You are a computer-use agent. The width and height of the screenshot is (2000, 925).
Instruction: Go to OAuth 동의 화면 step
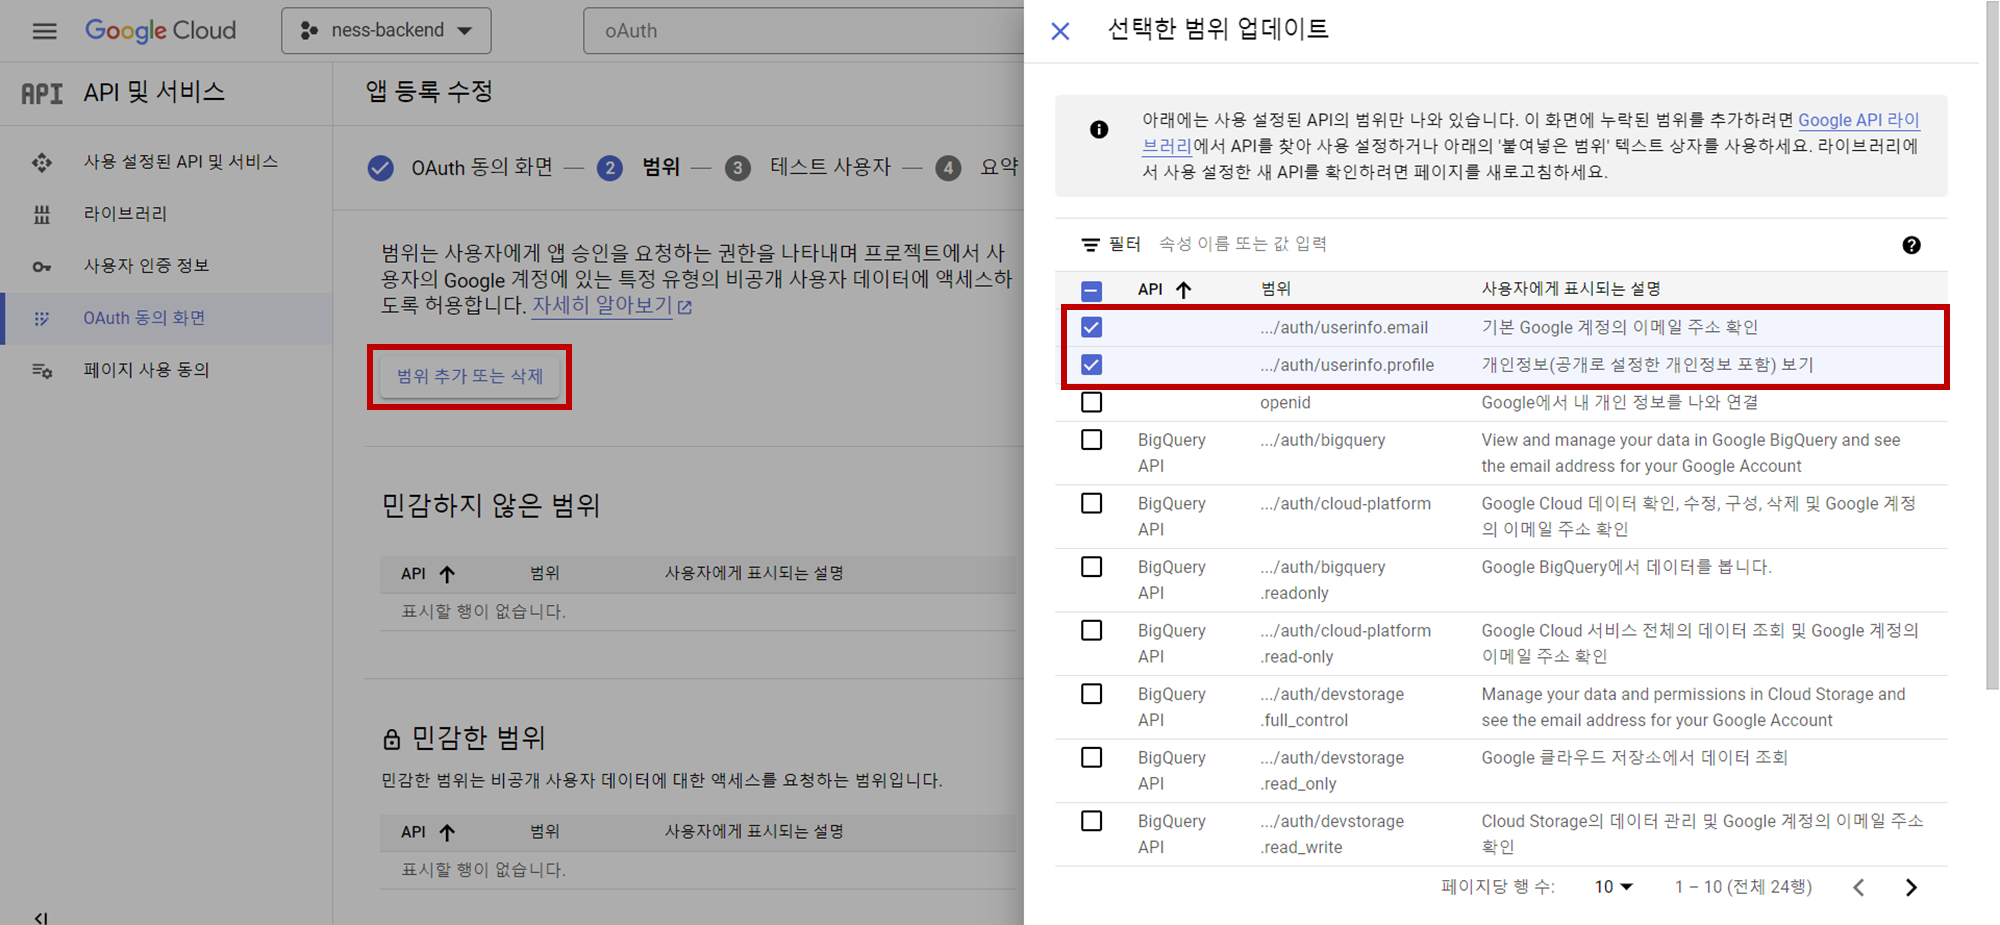461,168
